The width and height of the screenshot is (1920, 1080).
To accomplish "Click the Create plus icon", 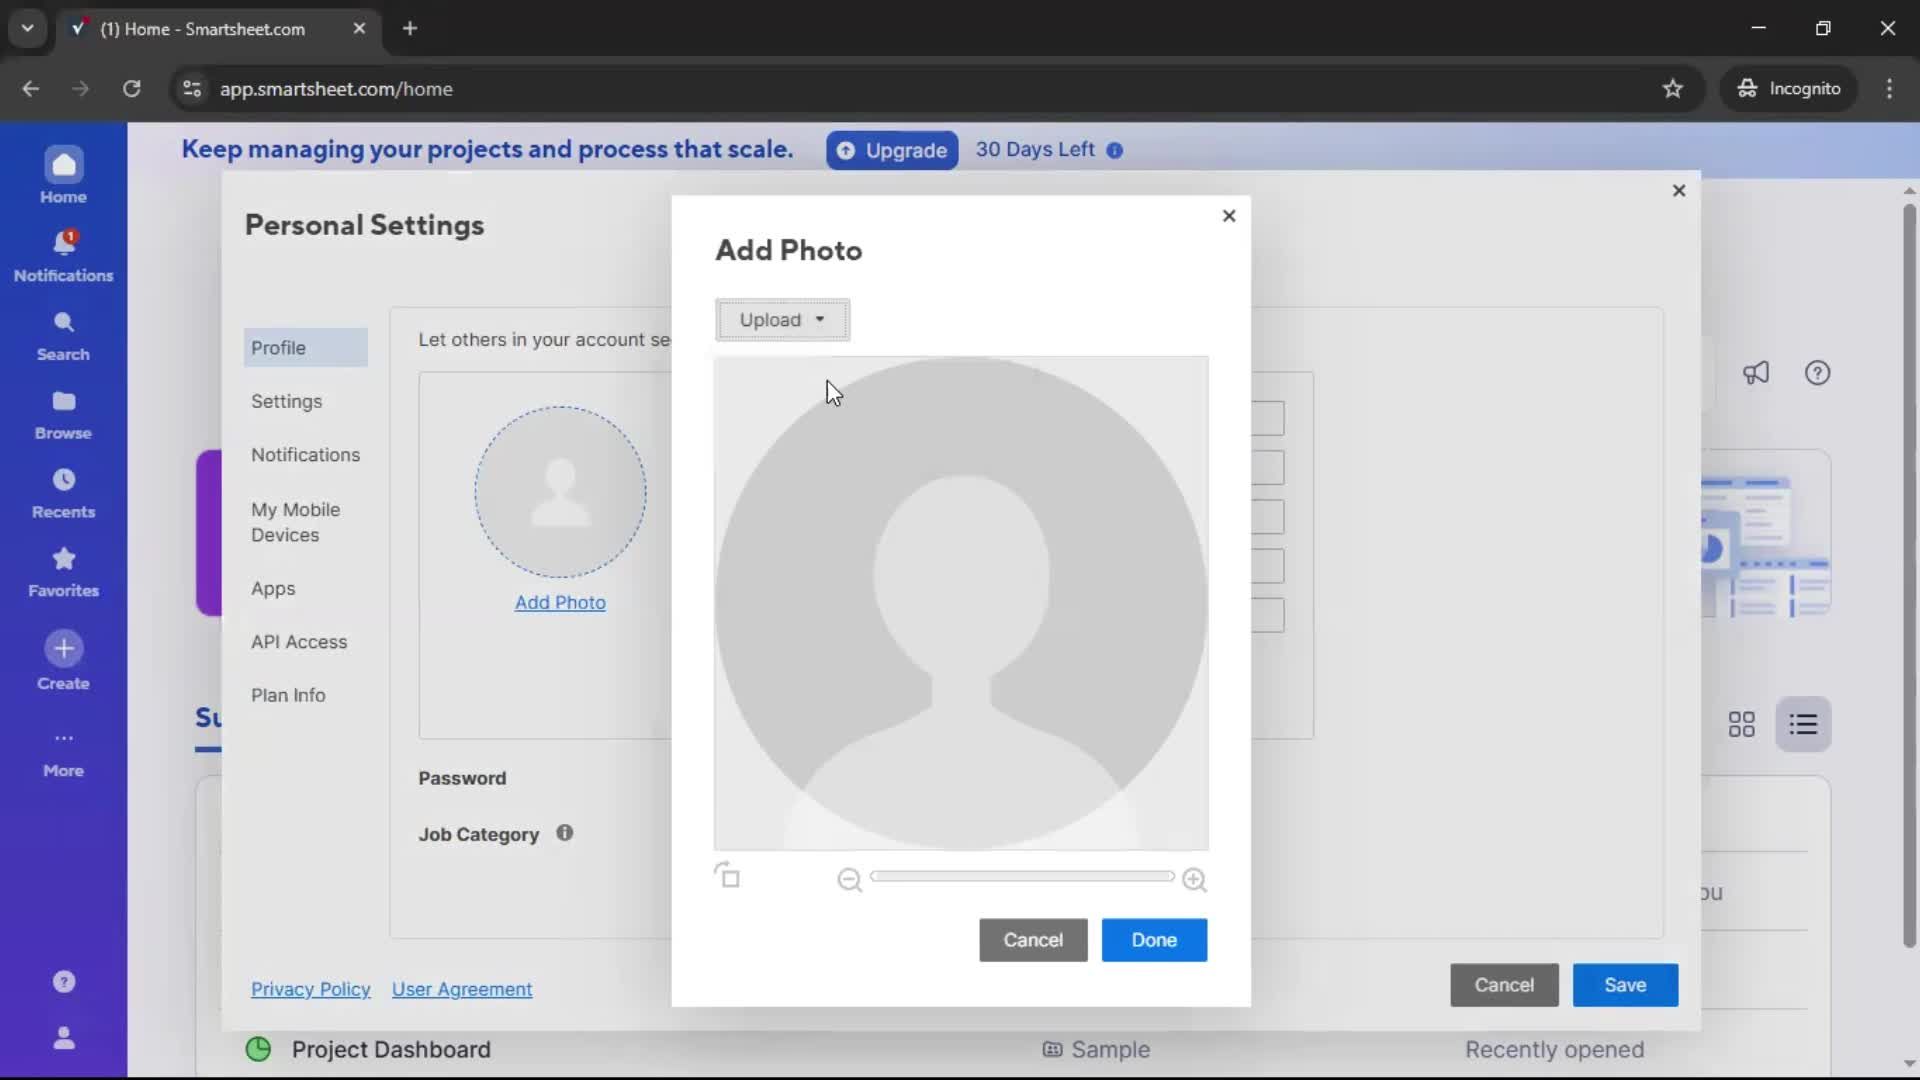I will pos(63,648).
